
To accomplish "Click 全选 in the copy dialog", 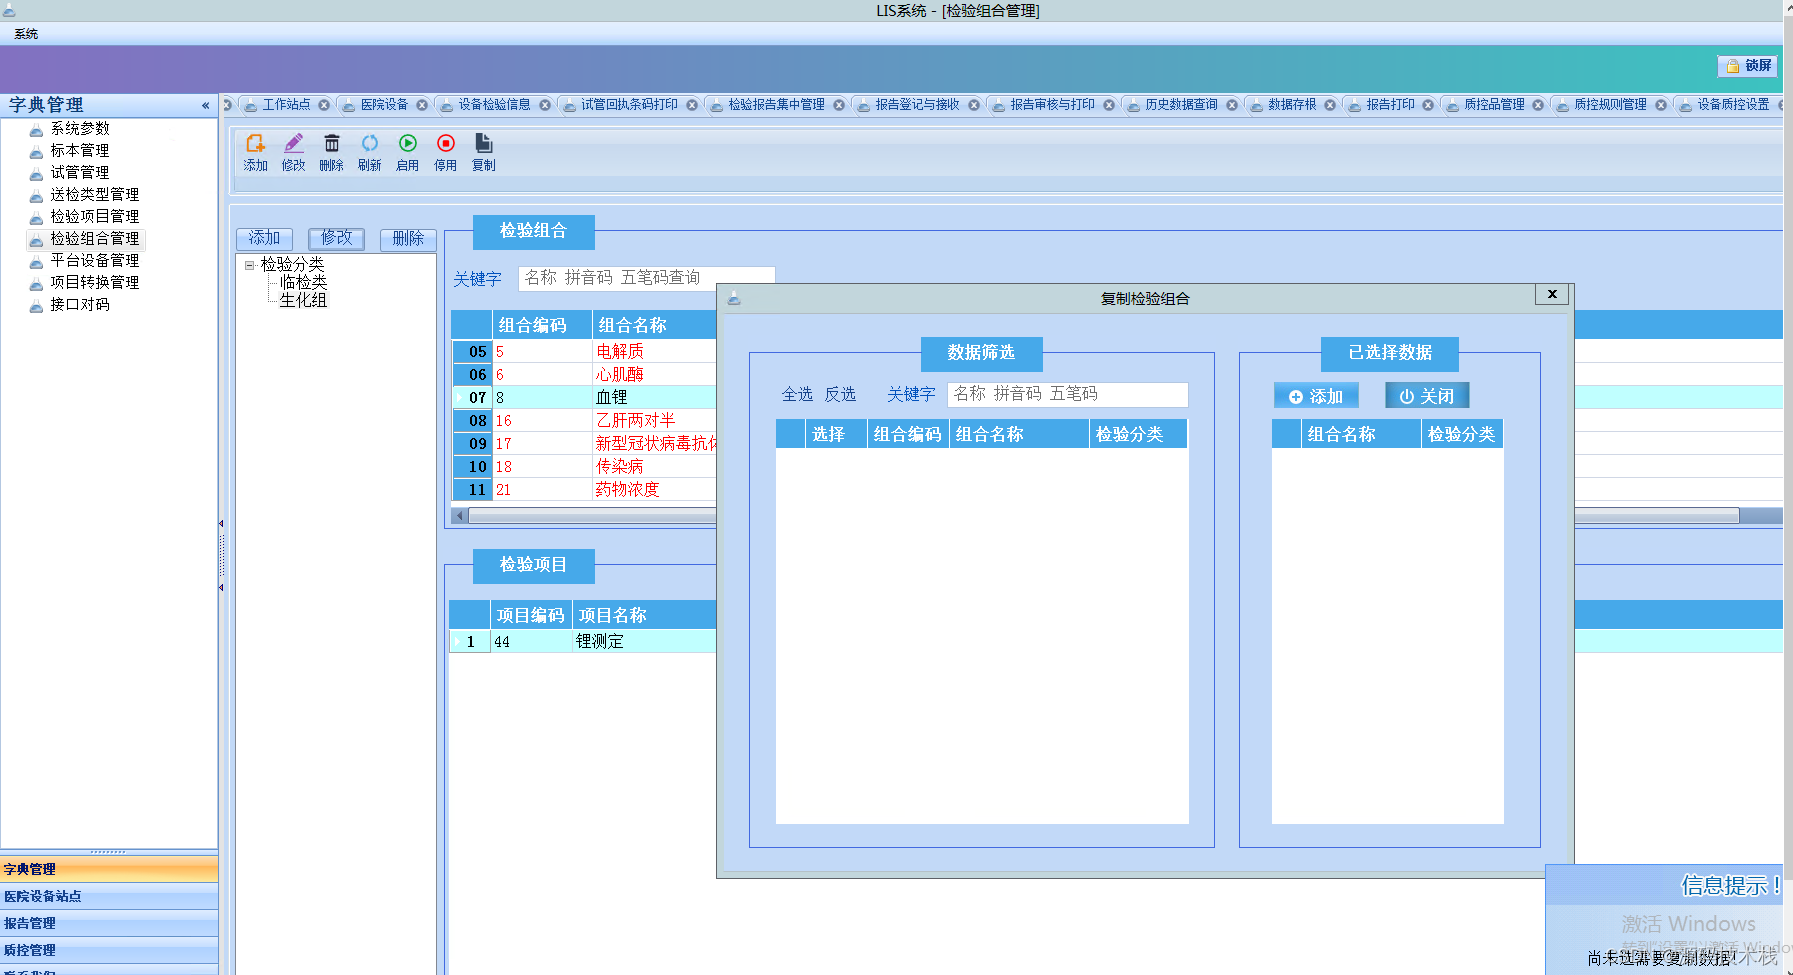I will (797, 395).
